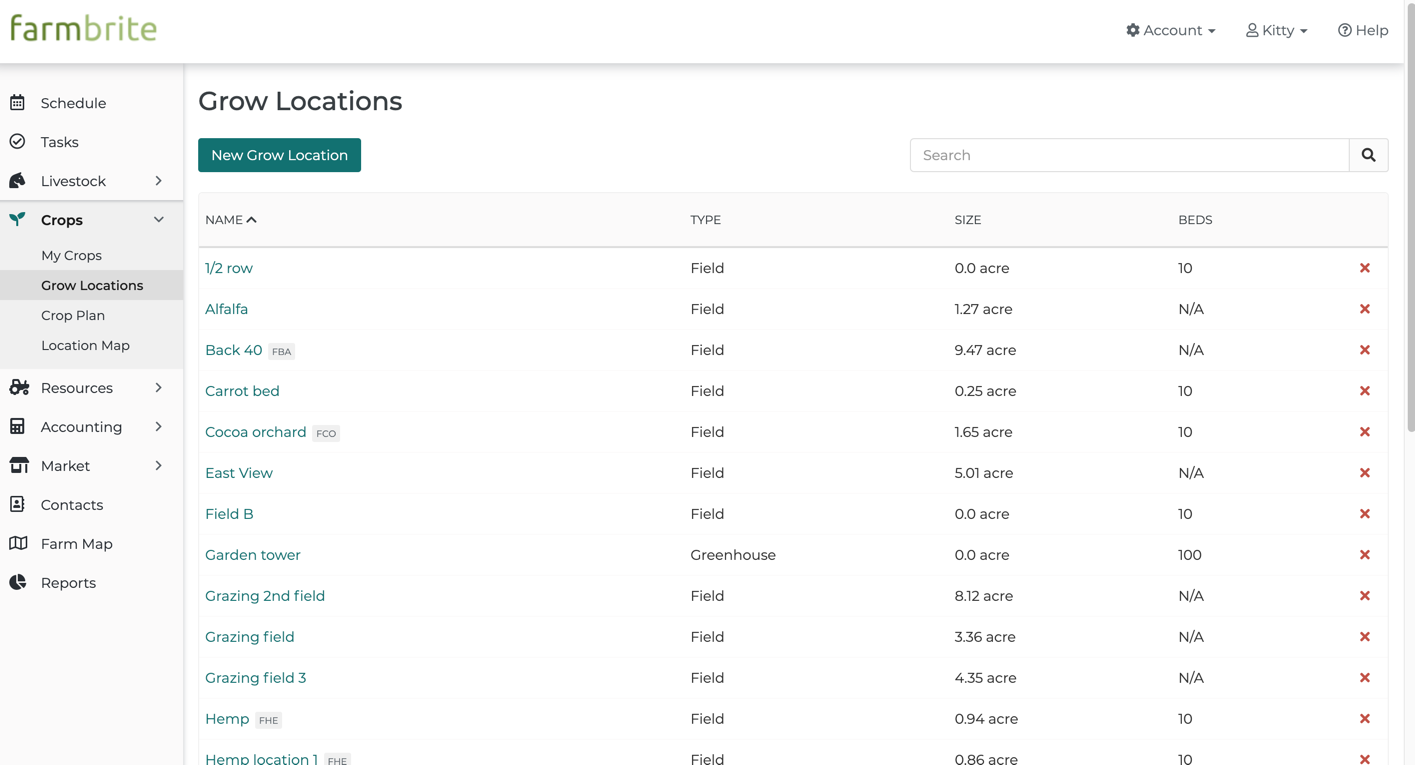Collapse the Crops sidebar section
The width and height of the screenshot is (1415, 765).
(158, 220)
